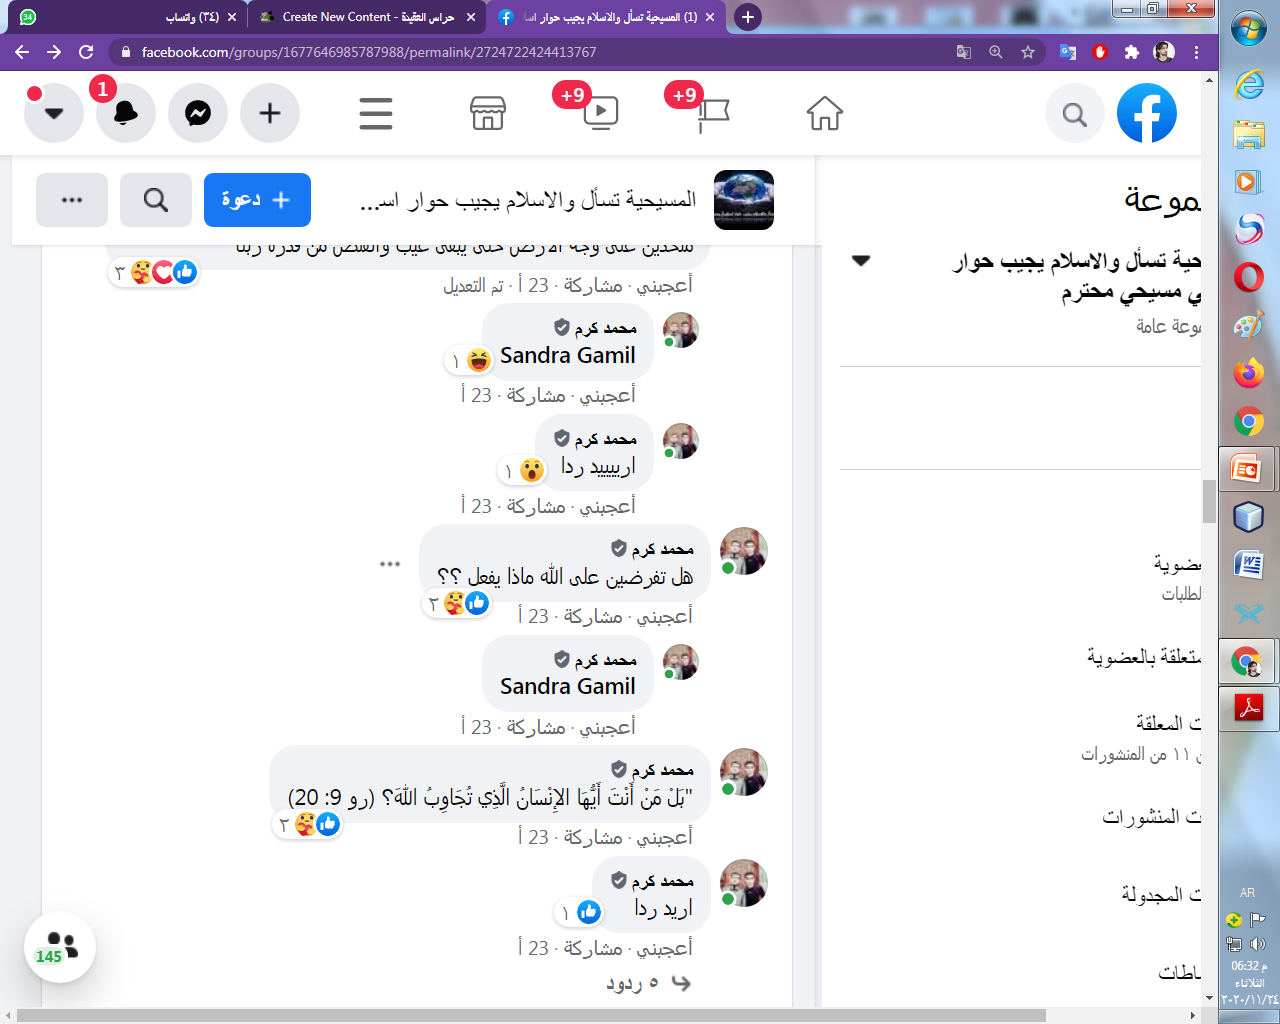Open the Extensions puzzle icon
Screen dimensions: 1280x1024
[x=1132, y=52]
